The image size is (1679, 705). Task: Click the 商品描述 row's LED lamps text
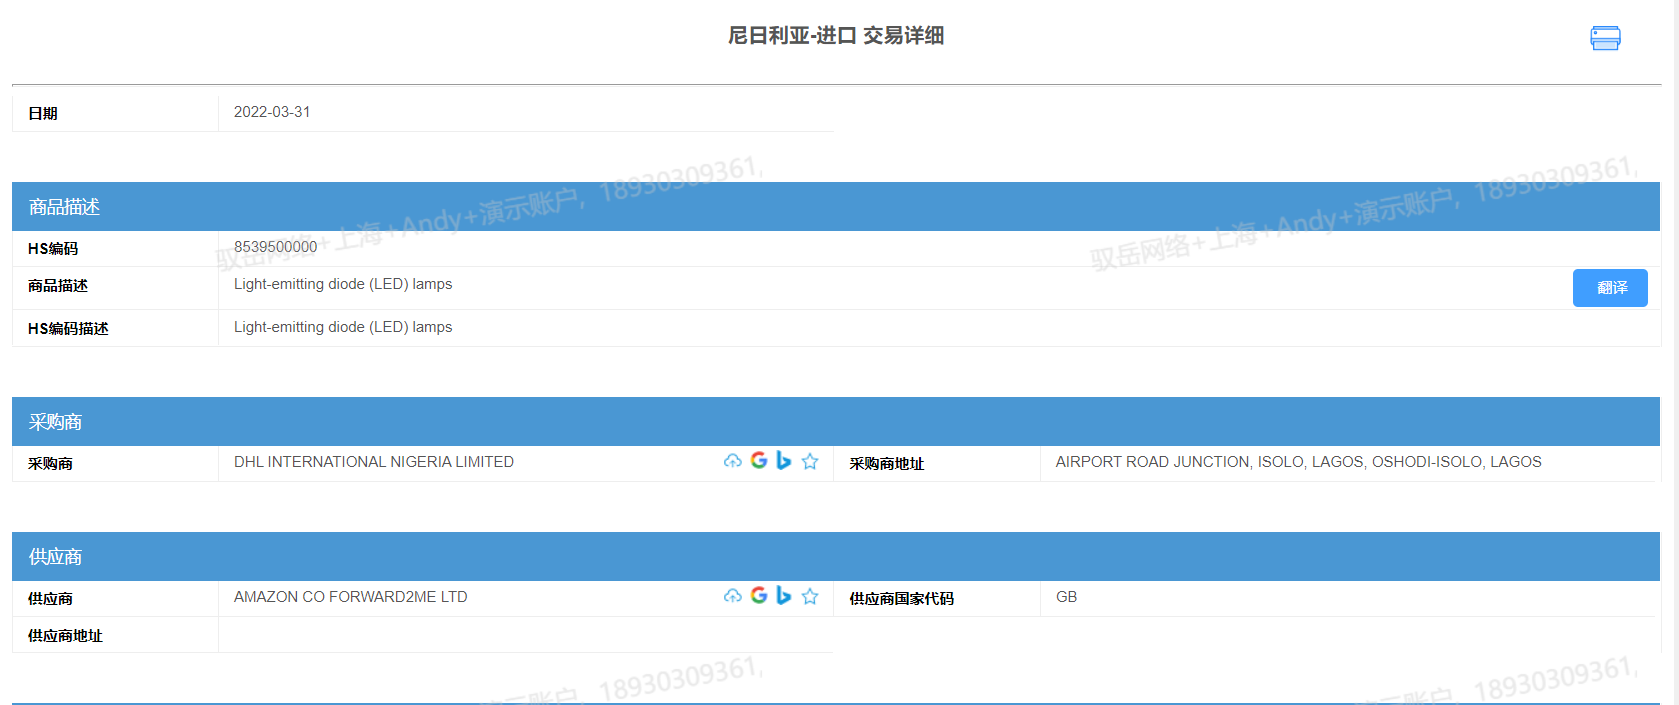[x=343, y=284]
